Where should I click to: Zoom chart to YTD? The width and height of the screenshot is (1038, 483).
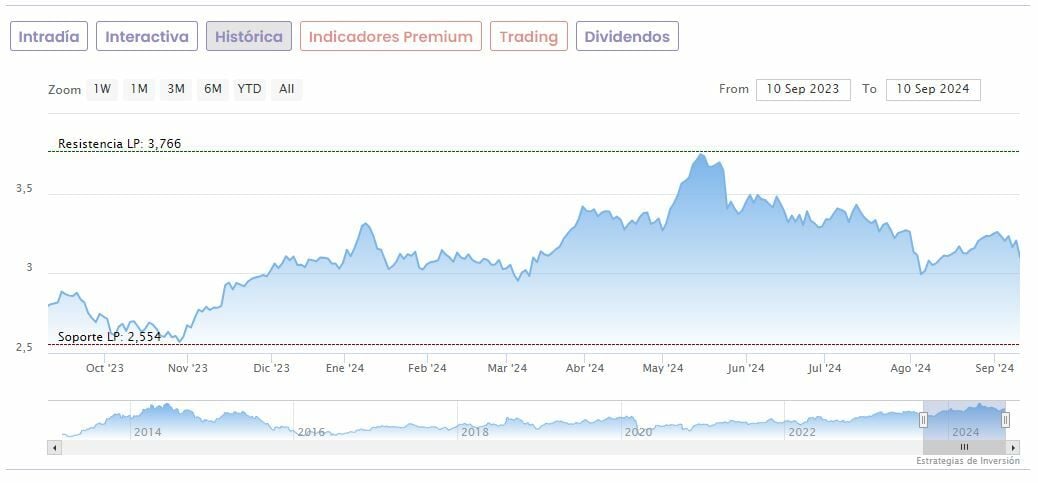[249, 89]
